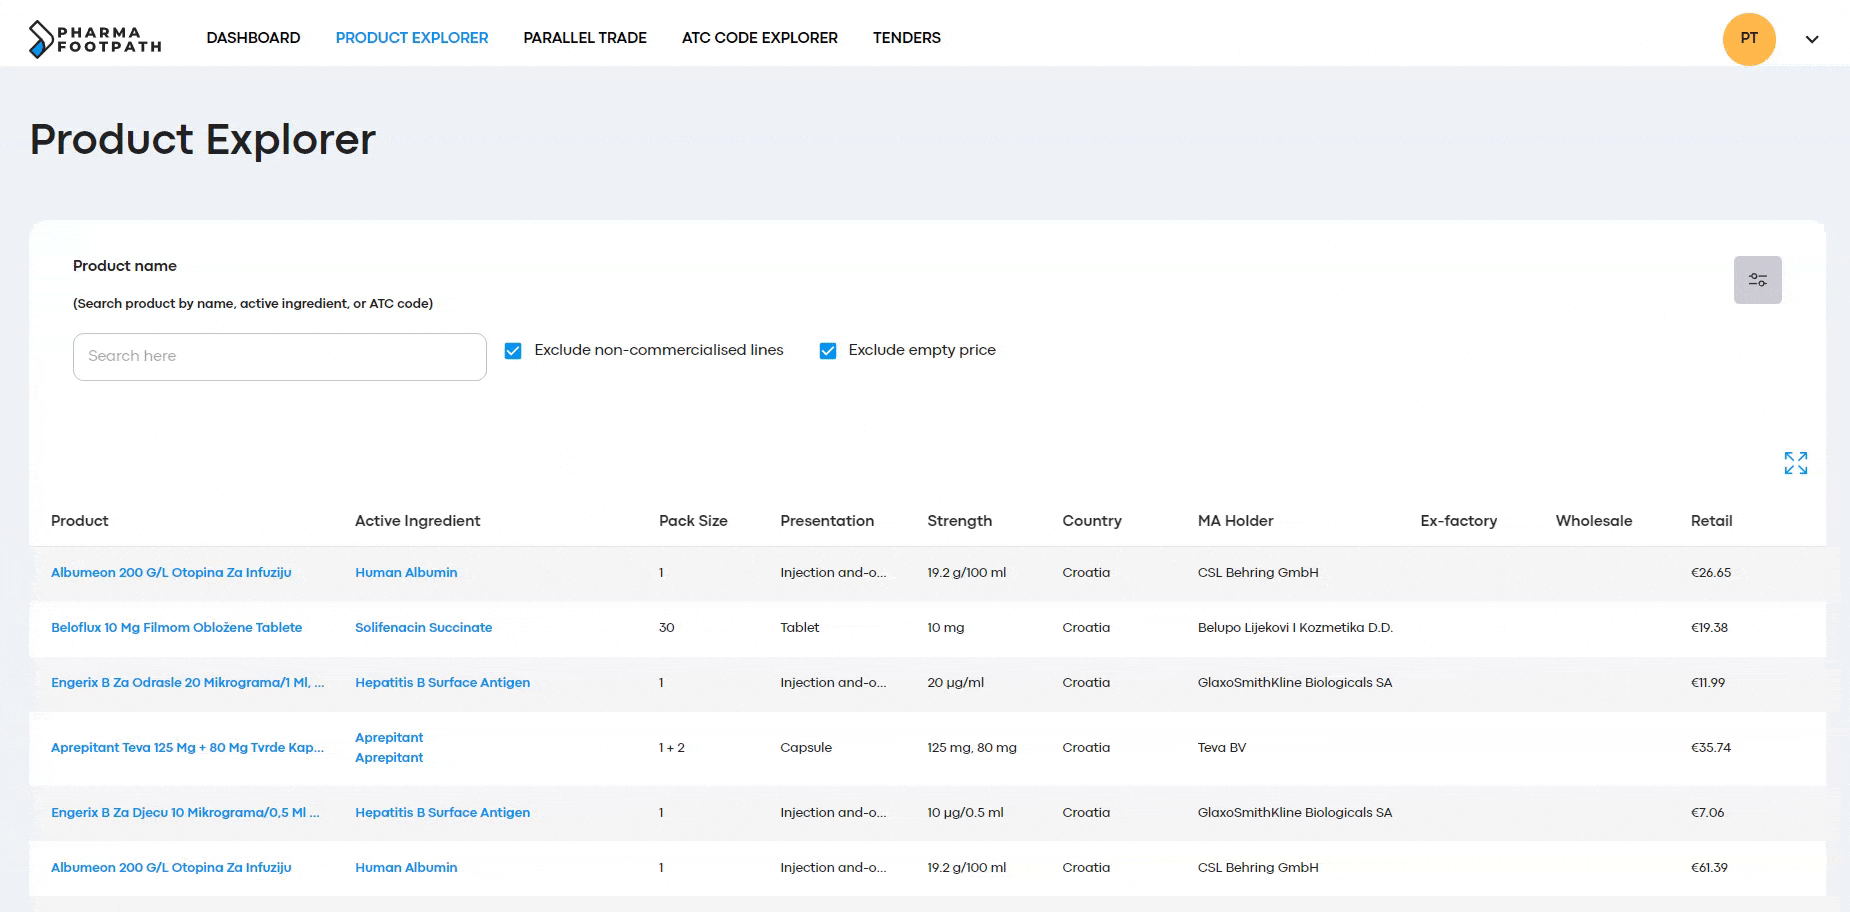Click the Presentation column header

click(827, 521)
